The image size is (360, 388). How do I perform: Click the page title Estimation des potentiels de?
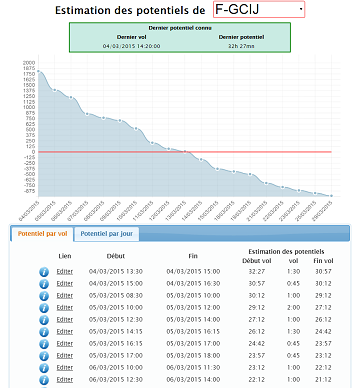130,10
